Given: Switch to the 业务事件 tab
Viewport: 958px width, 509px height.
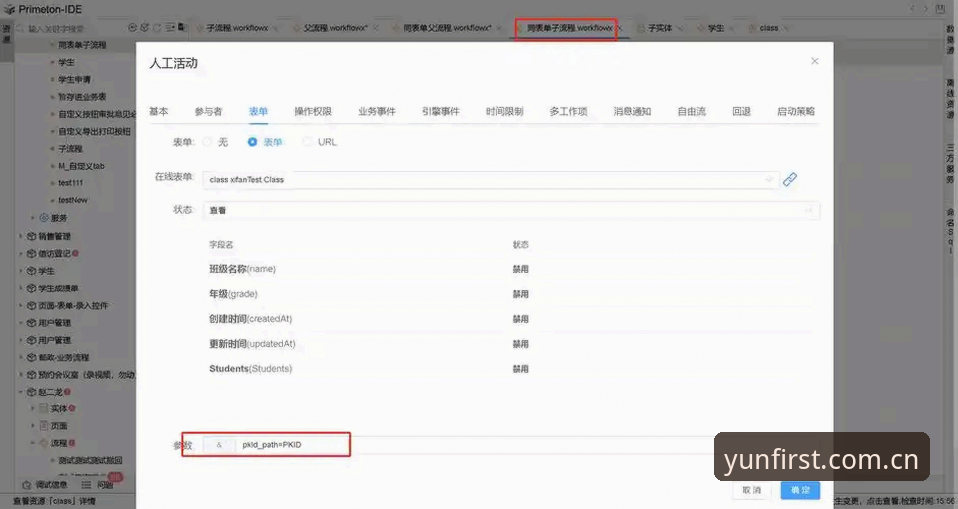Looking at the screenshot, I should (x=377, y=111).
